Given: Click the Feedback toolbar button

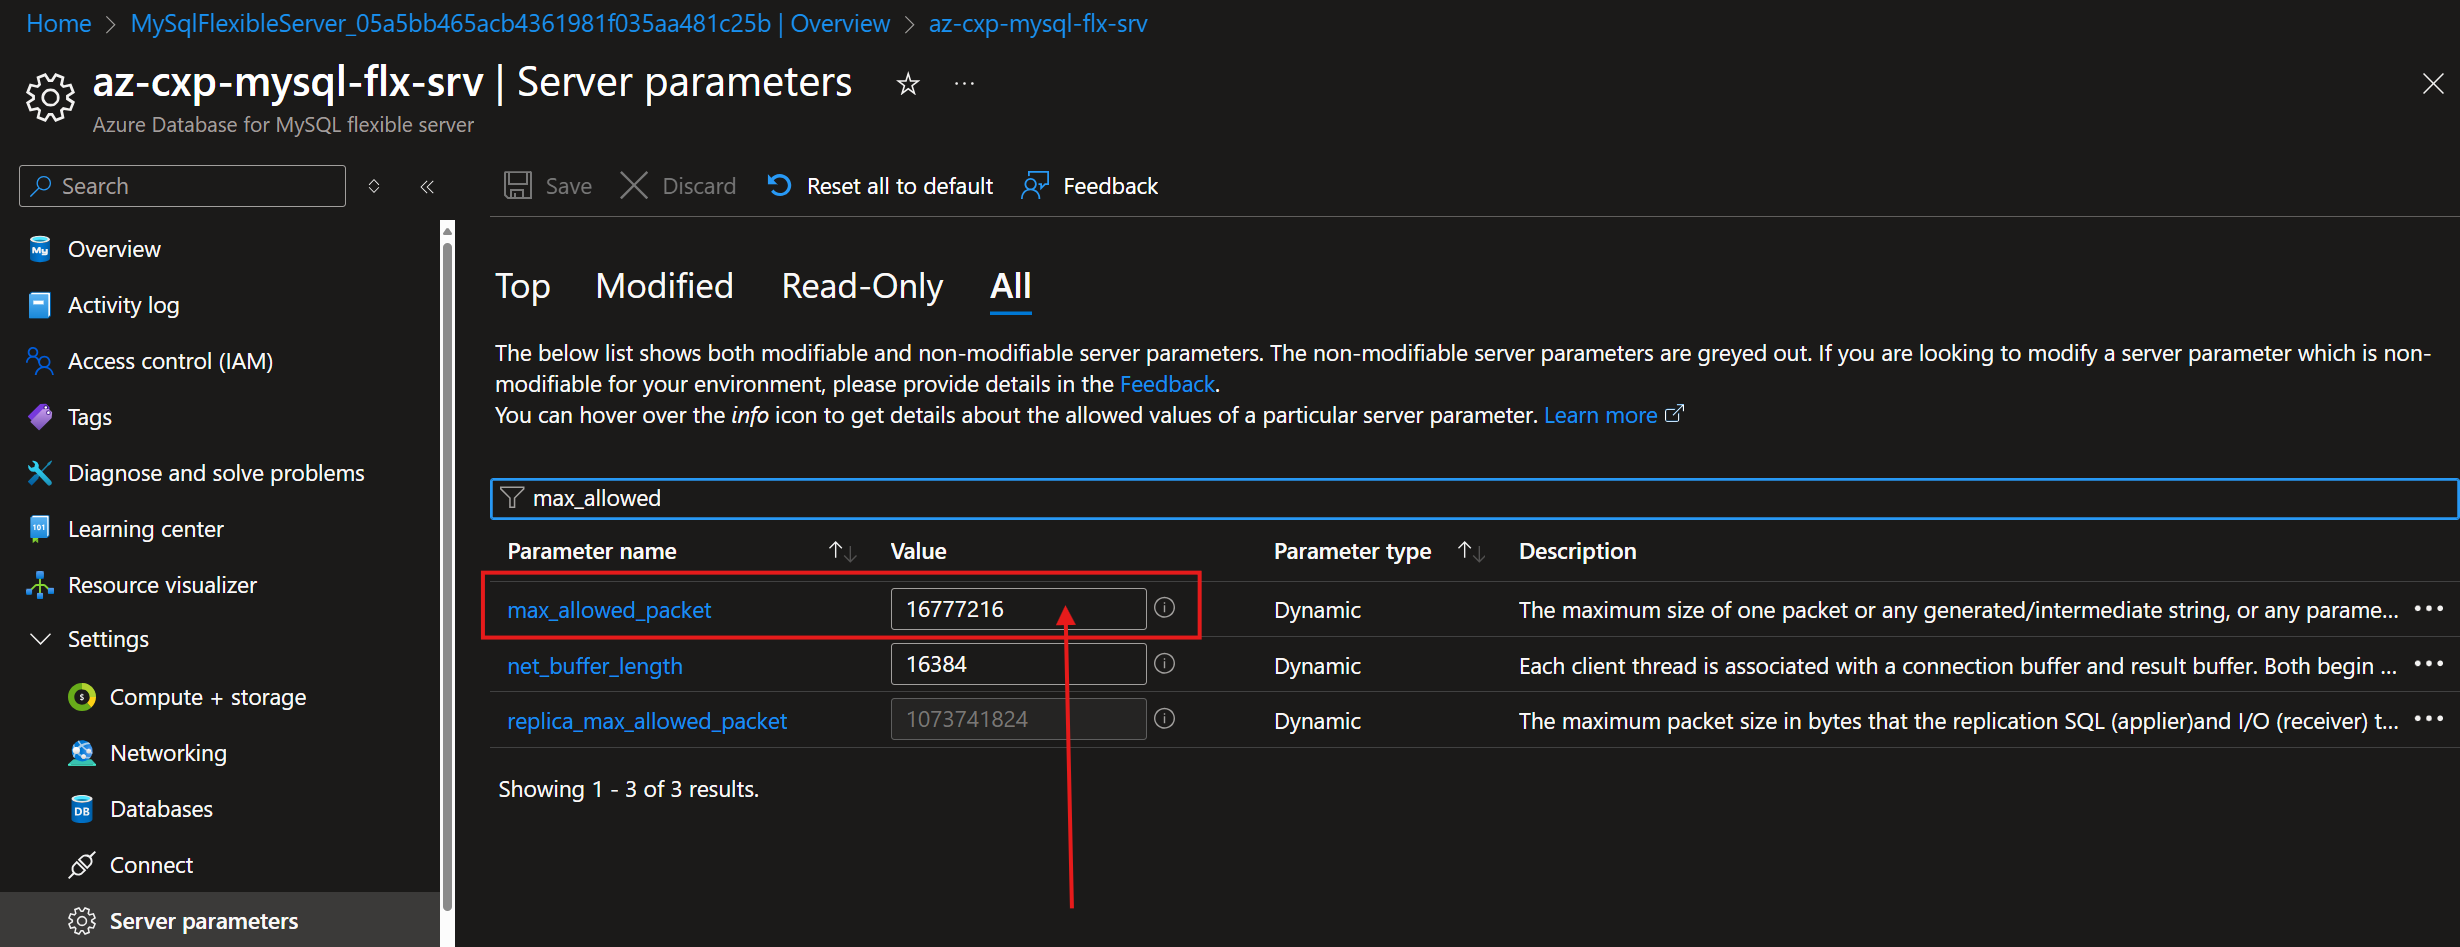Looking at the screenshot, I should pos(1090,186).
